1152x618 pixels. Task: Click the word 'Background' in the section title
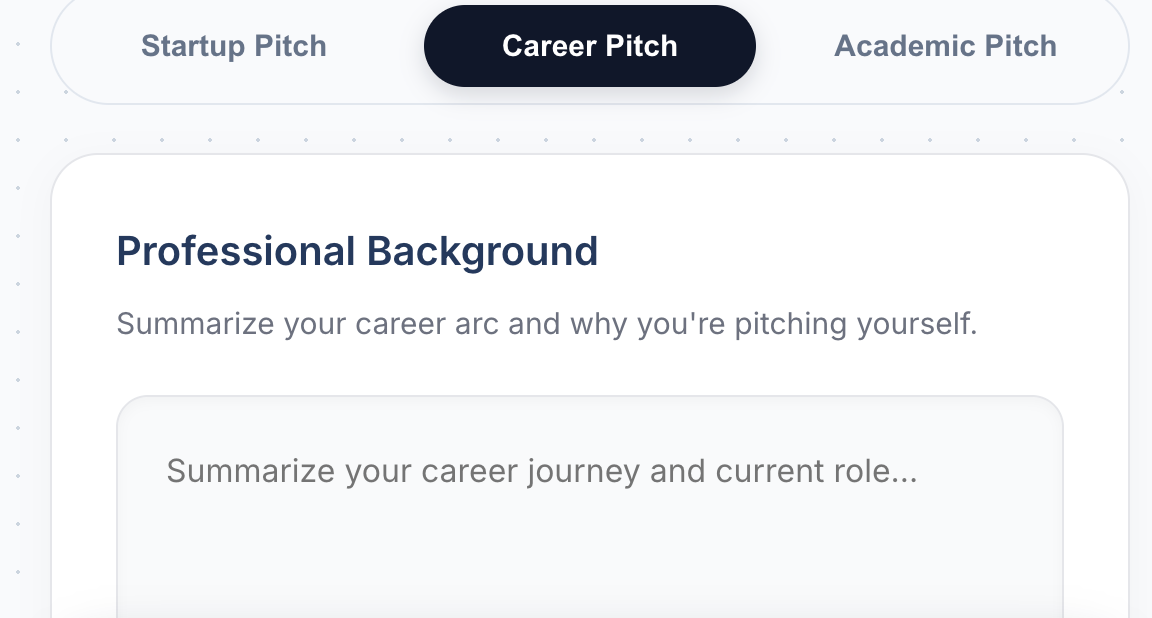coord(482,252)
